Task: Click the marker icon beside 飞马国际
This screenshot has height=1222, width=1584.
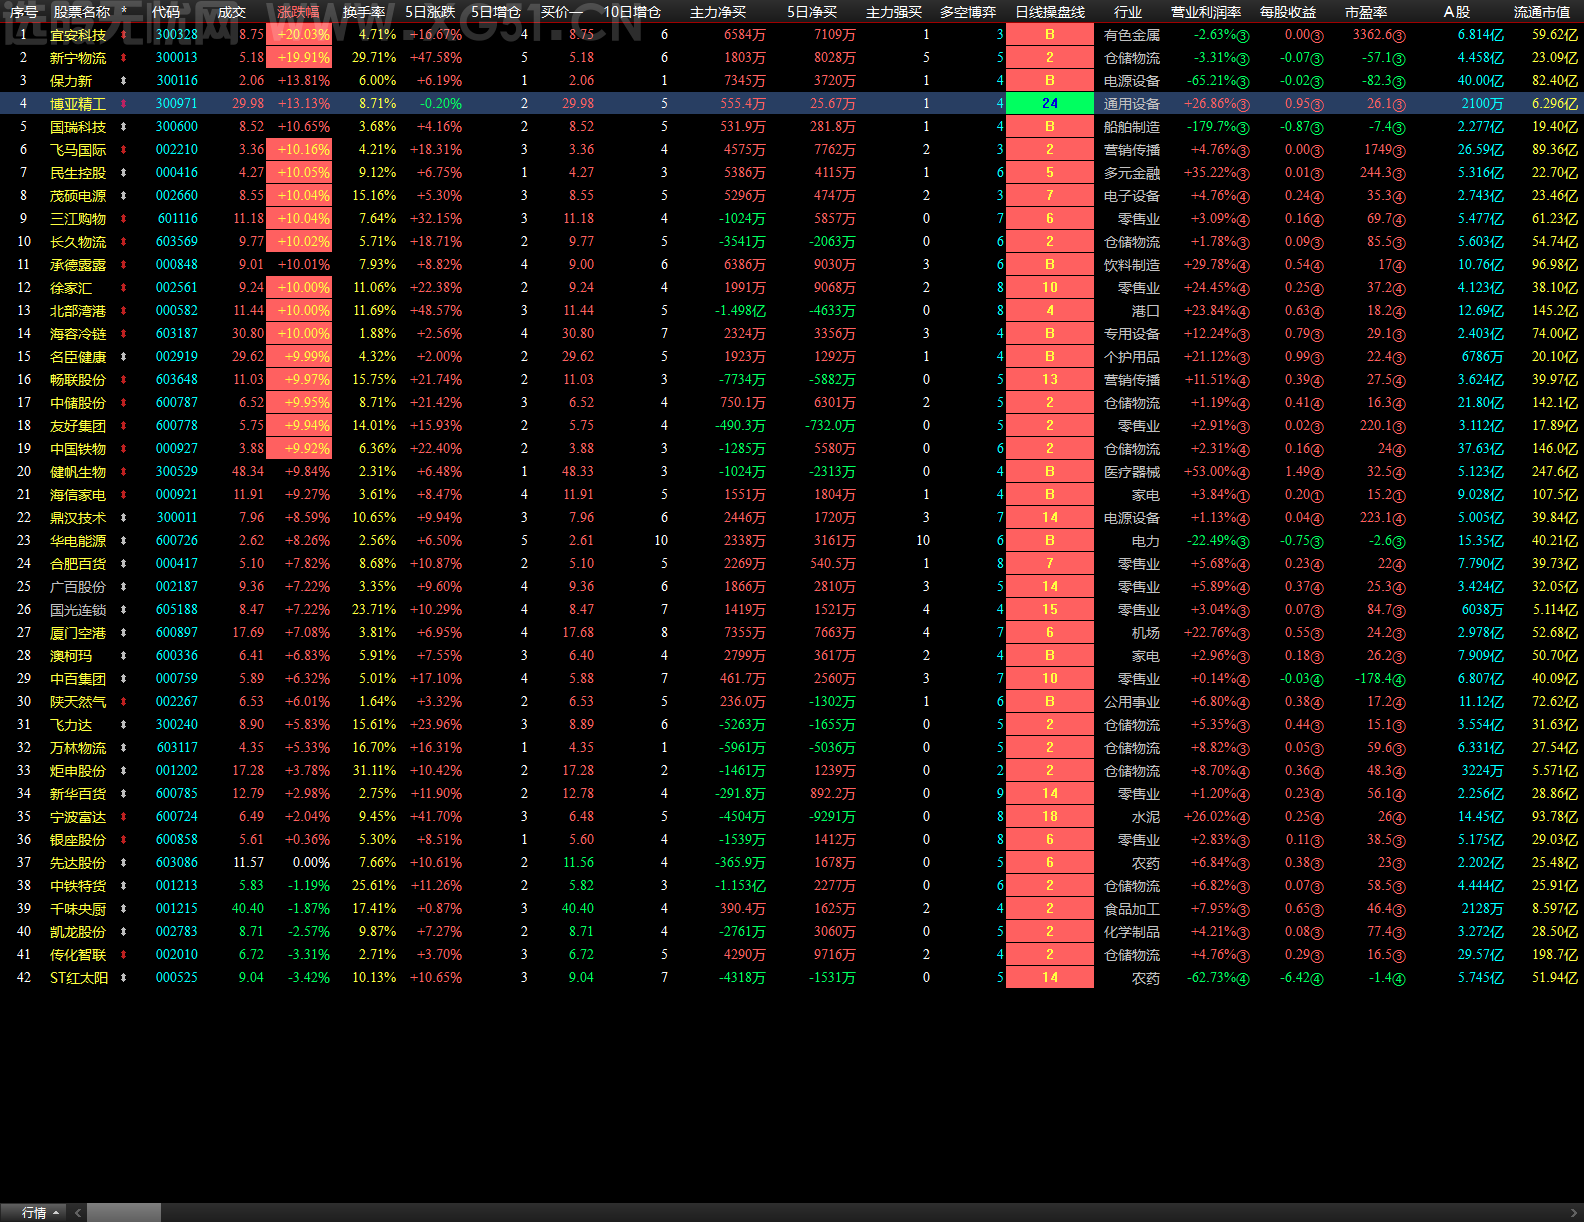Action: (123, 150)
